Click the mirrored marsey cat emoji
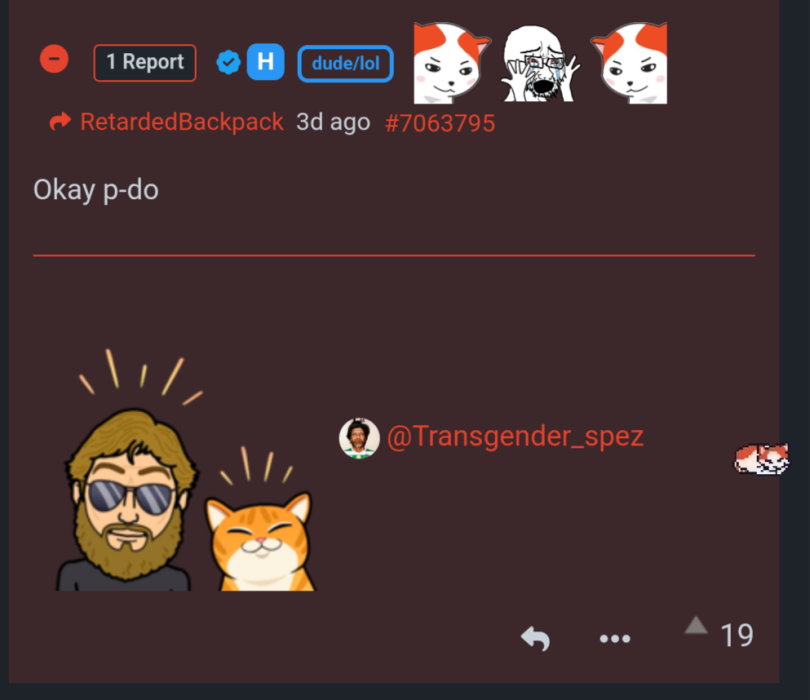This screenshot has width=810, height=700. tap(629, 63)
